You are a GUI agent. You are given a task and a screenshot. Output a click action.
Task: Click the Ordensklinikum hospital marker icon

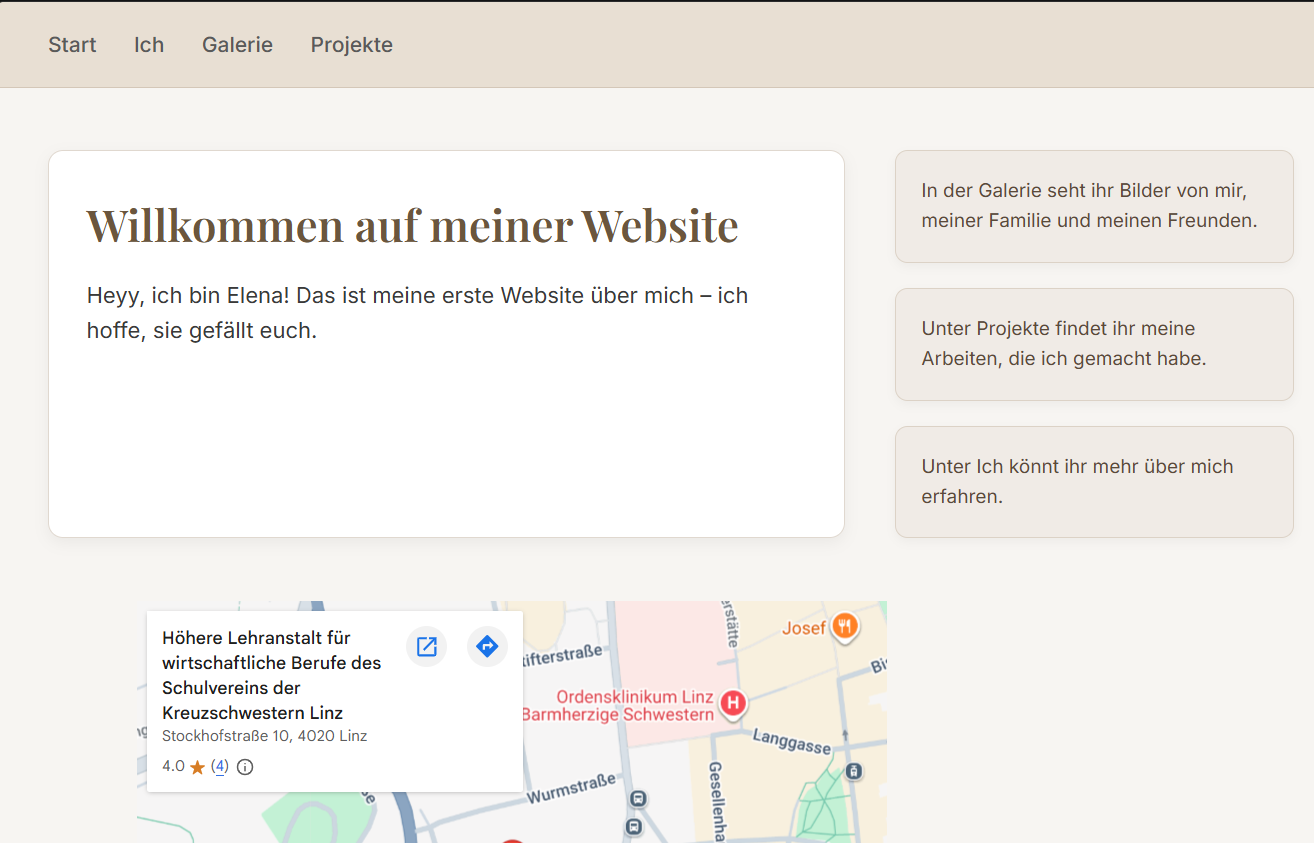(x=733, y=704)
